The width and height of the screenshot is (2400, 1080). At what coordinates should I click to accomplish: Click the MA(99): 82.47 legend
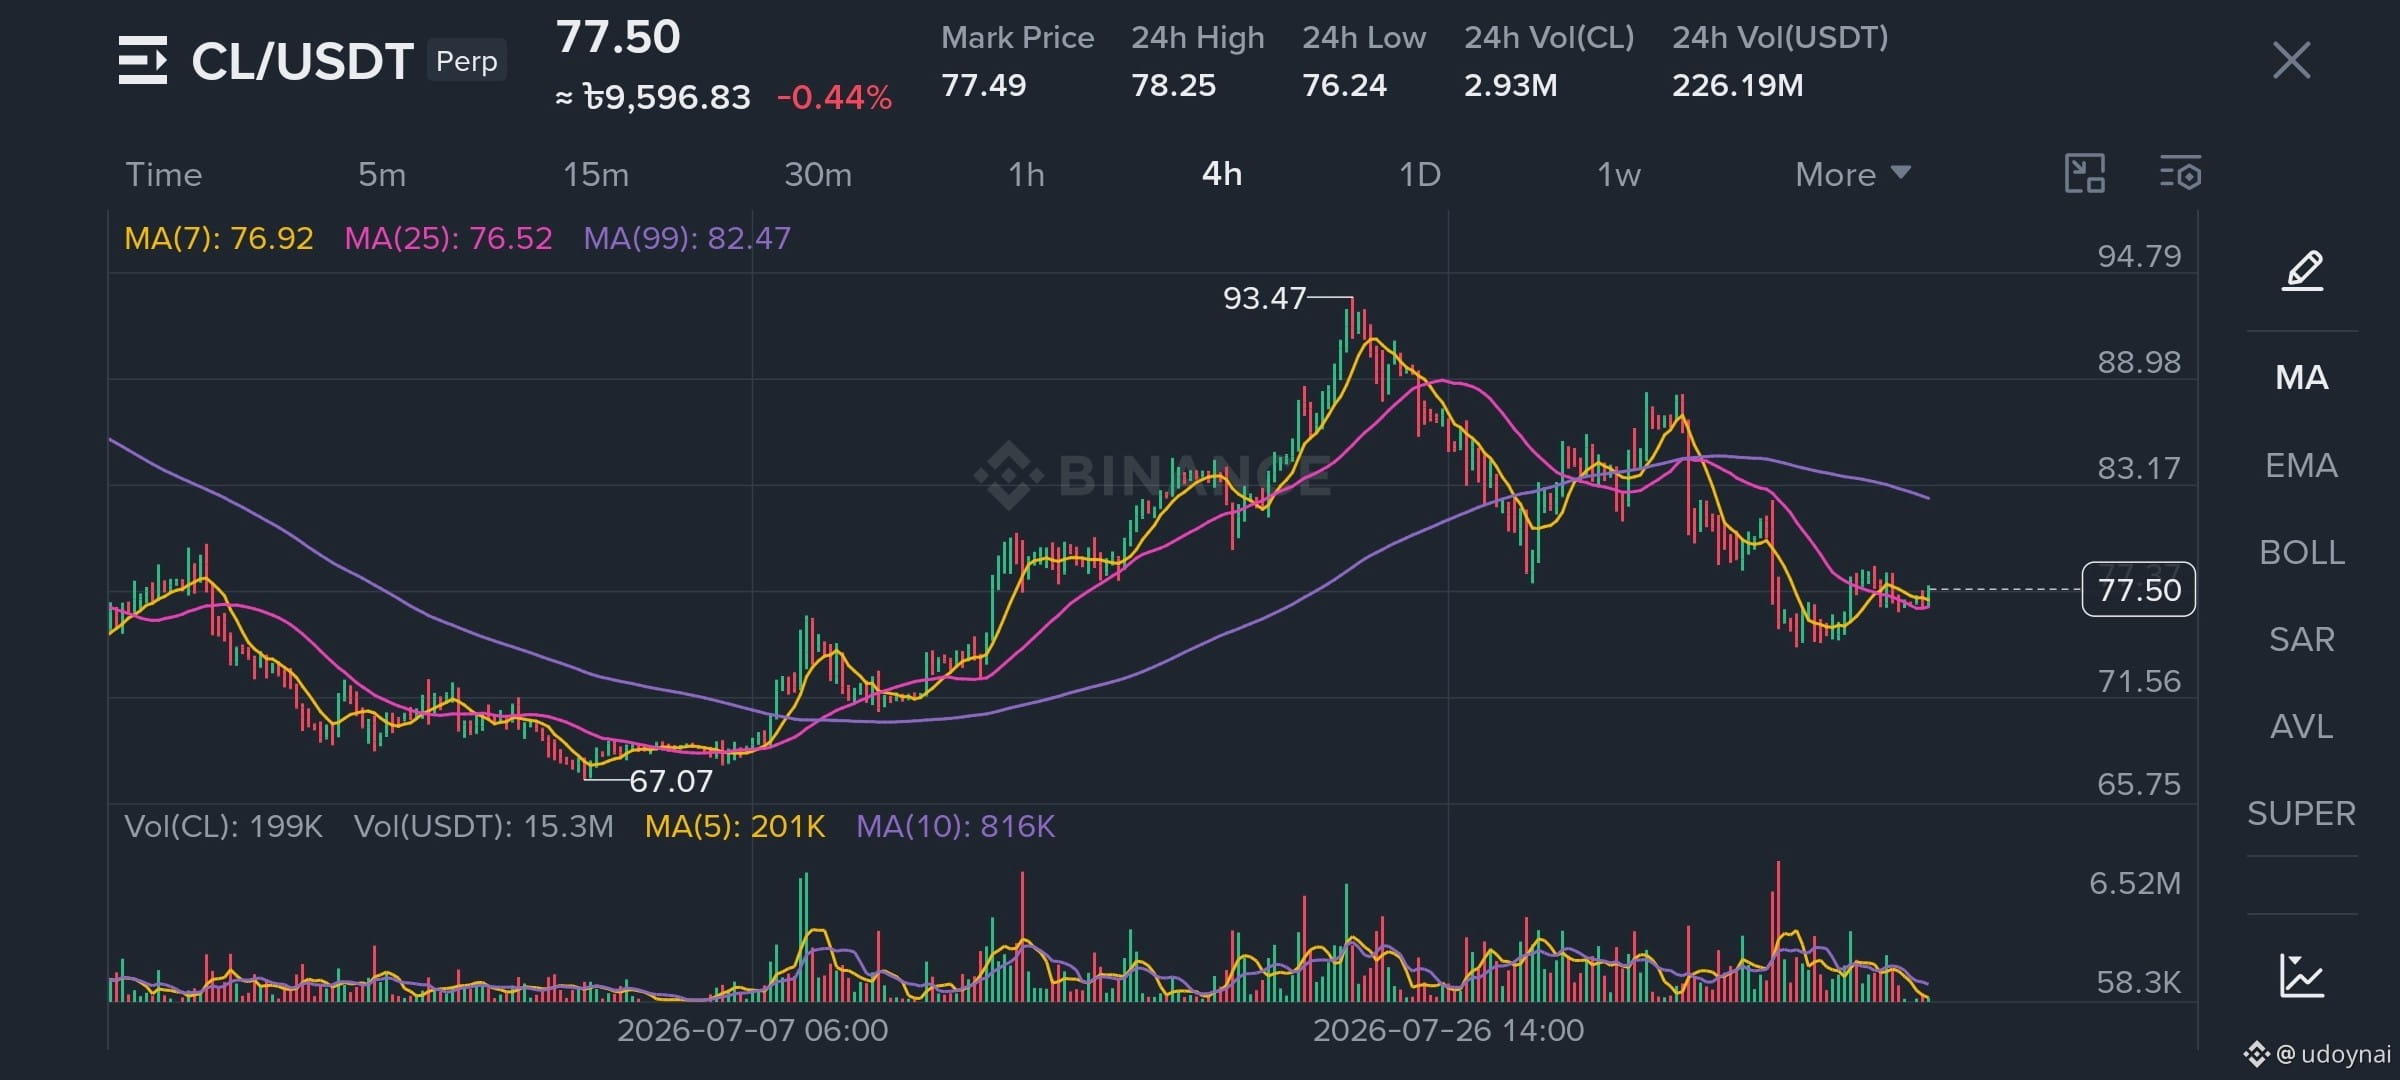(687, 238)
